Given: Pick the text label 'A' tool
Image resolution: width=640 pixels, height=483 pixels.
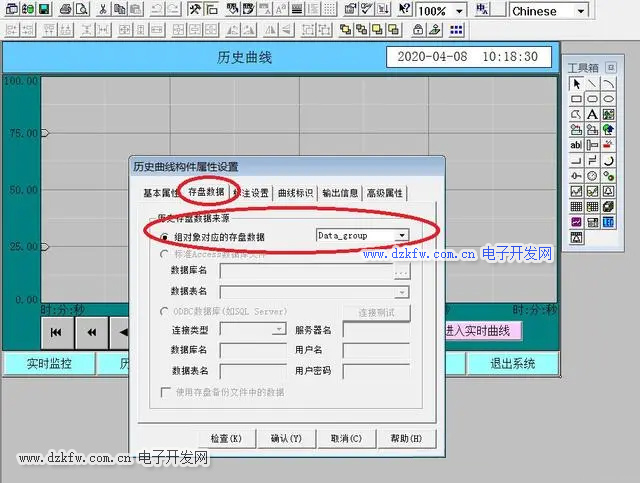Looking at the screenshot, I should pos(592,115).
